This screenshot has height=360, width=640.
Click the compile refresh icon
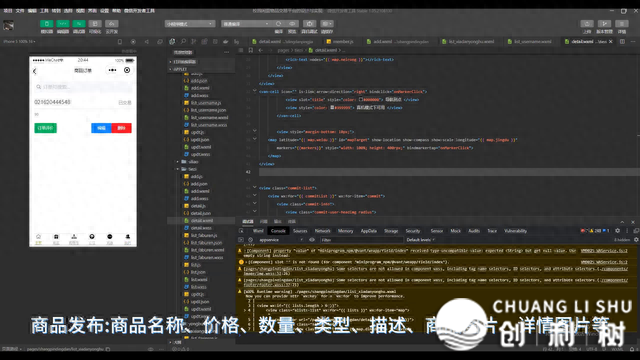coord(278,24)
